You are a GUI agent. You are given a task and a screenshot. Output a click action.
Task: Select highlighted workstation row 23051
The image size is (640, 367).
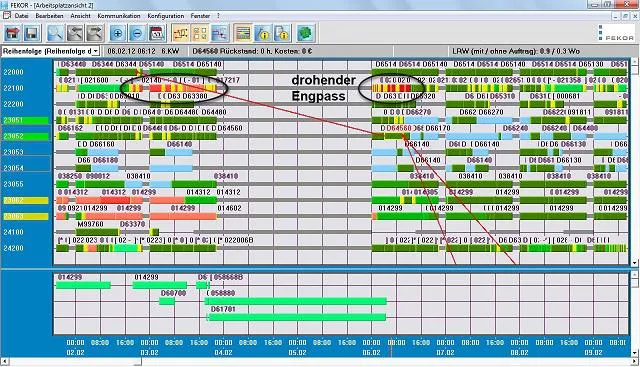click(26, 120)
